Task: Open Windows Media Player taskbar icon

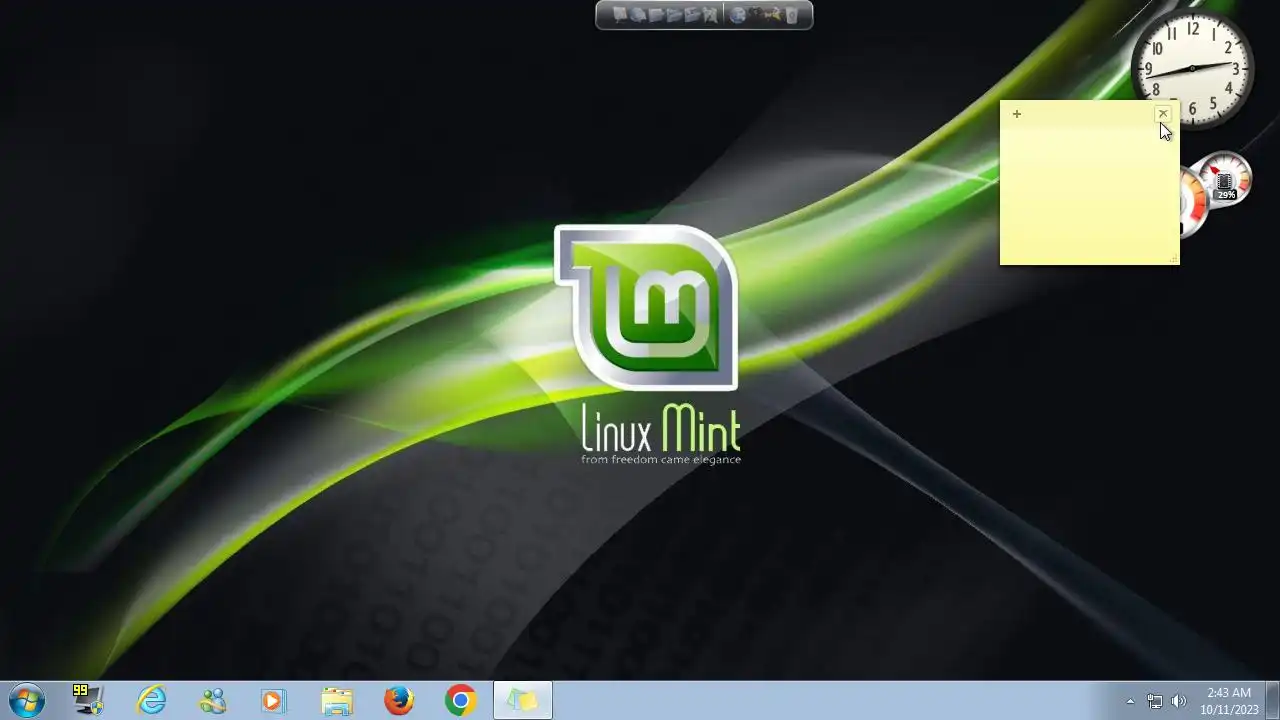Action: coord(273,701)
